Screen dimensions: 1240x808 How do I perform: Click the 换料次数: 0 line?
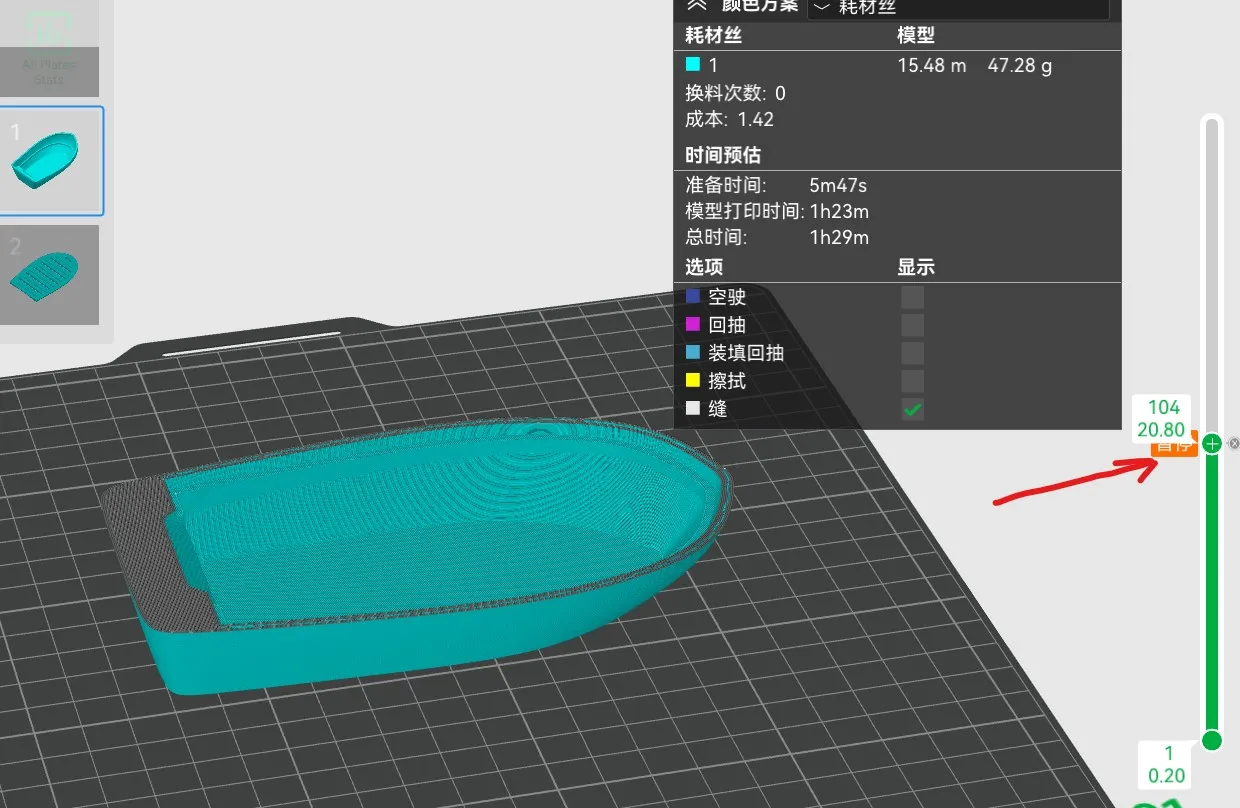pyautogui.click(x=735, y=93)
